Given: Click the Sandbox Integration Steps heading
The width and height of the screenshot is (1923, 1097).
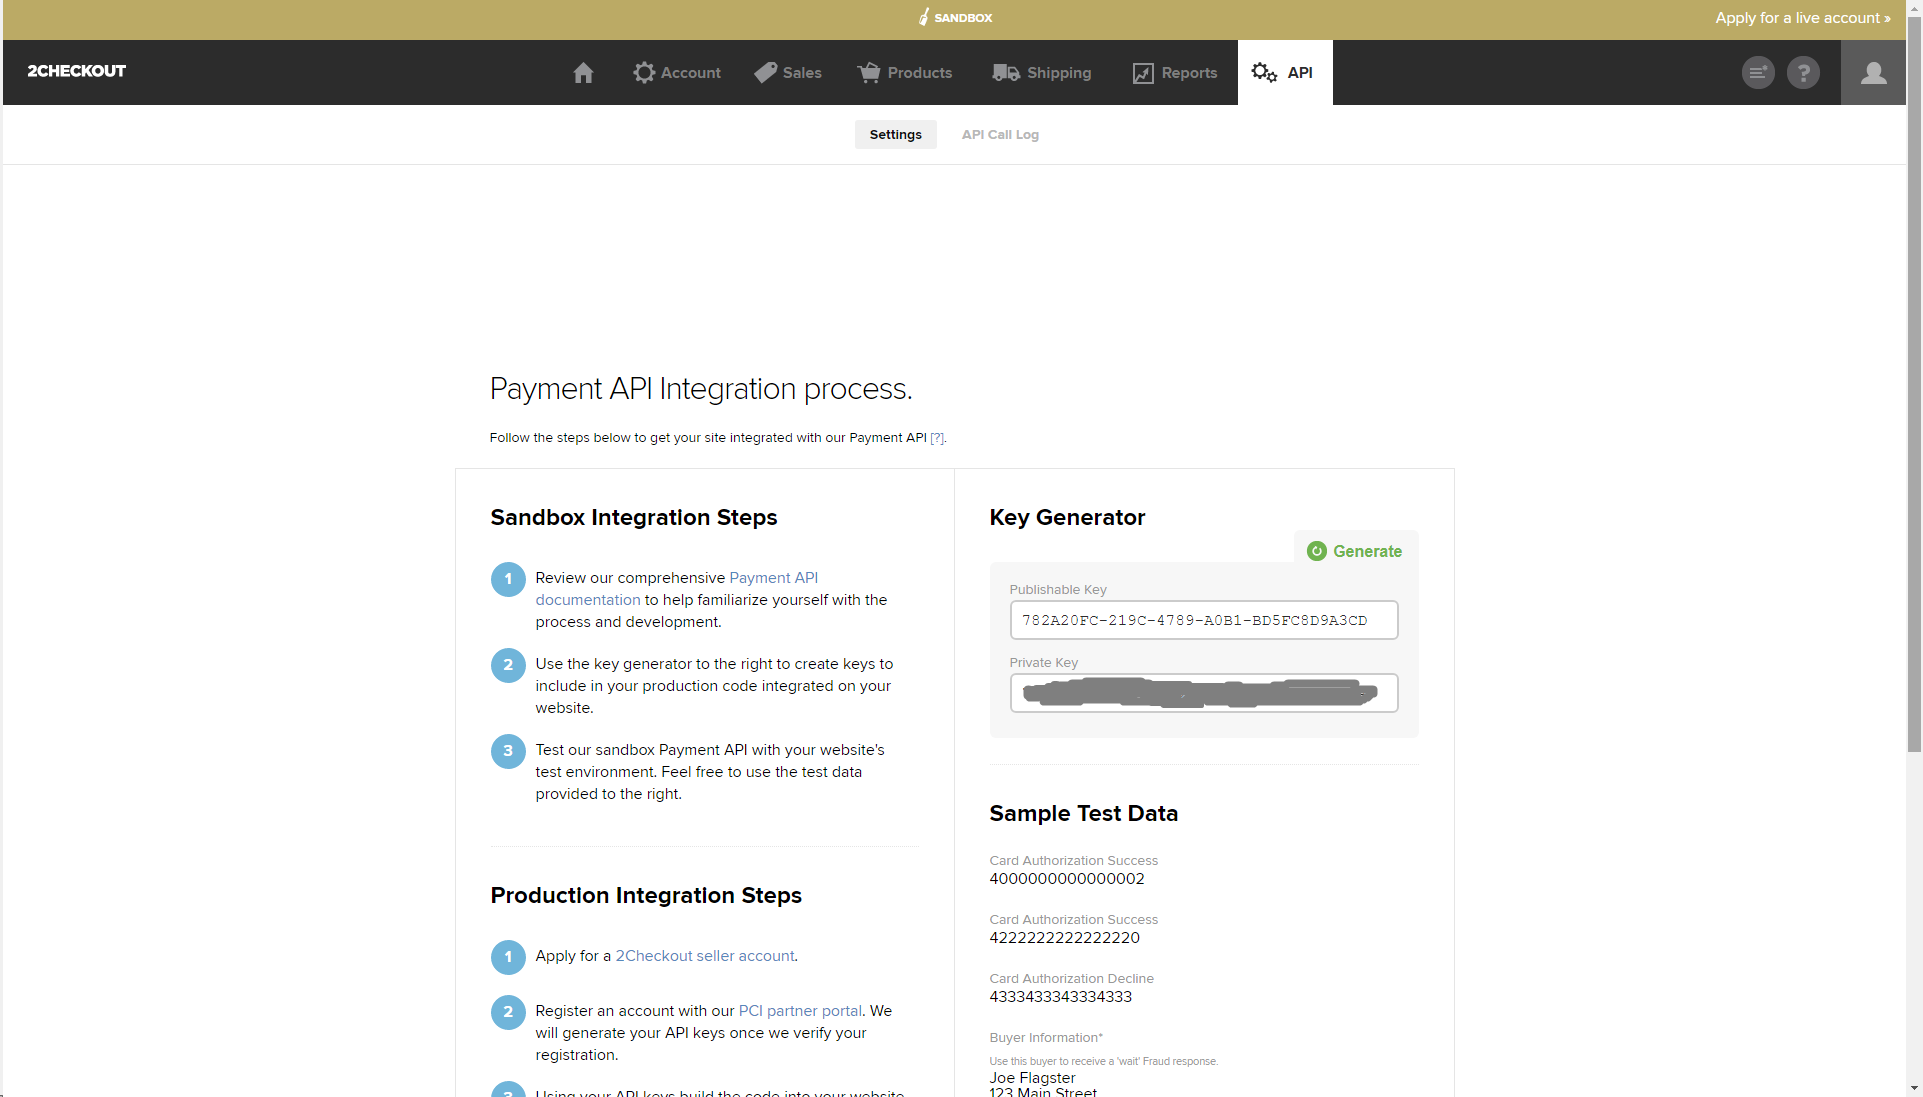Looking at the screenshot, I should pyautogui.click(x=633, y=517).
